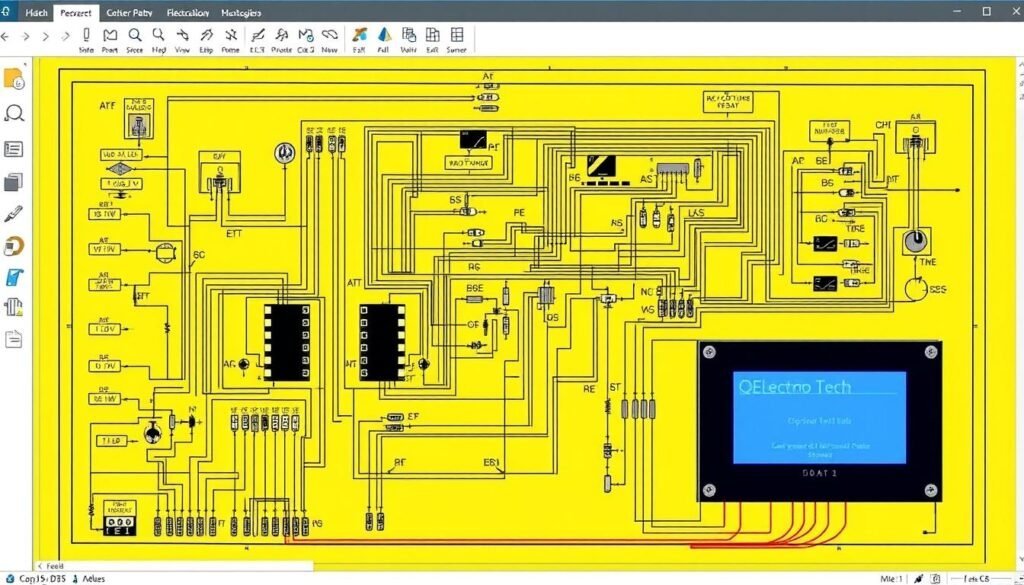Switch to the 'Hach' tab
1024x585 pixels.
(37, 12)
